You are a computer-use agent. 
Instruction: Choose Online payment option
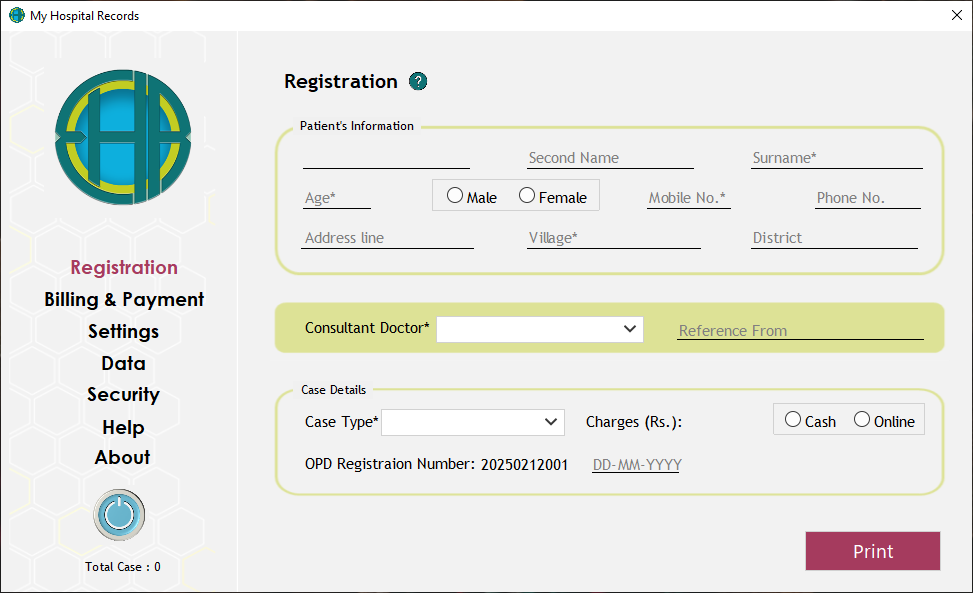point(862,420)
